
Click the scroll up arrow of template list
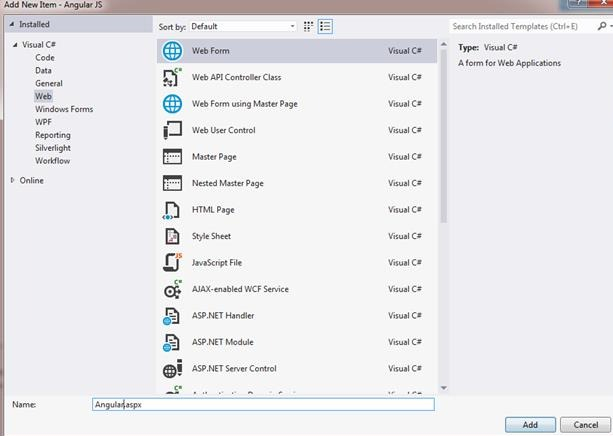(444, 45)
